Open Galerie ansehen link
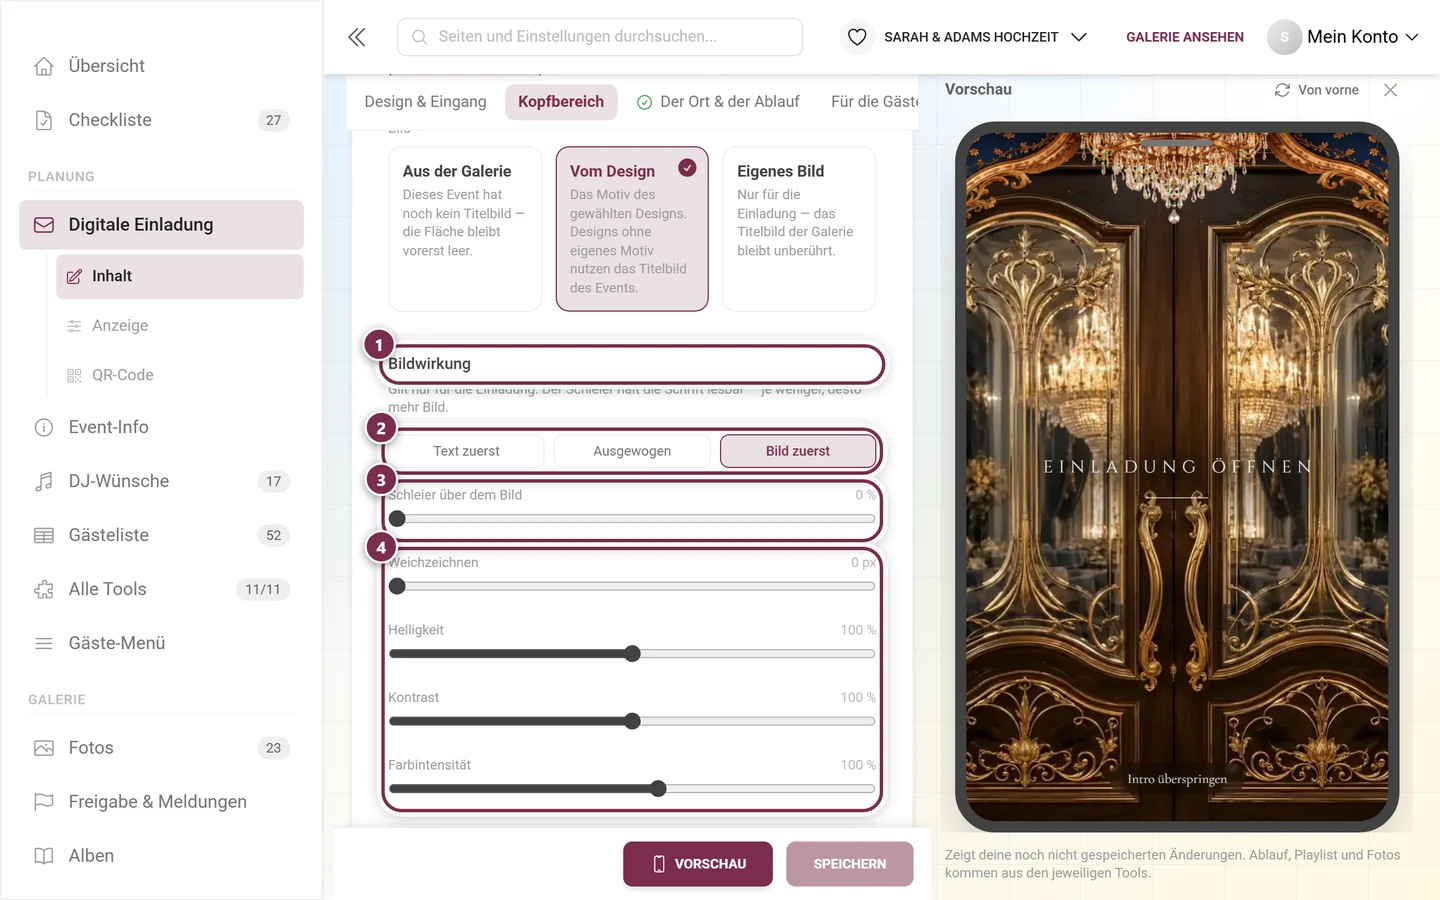1440x900 pixels. (x=1185, y=37)
